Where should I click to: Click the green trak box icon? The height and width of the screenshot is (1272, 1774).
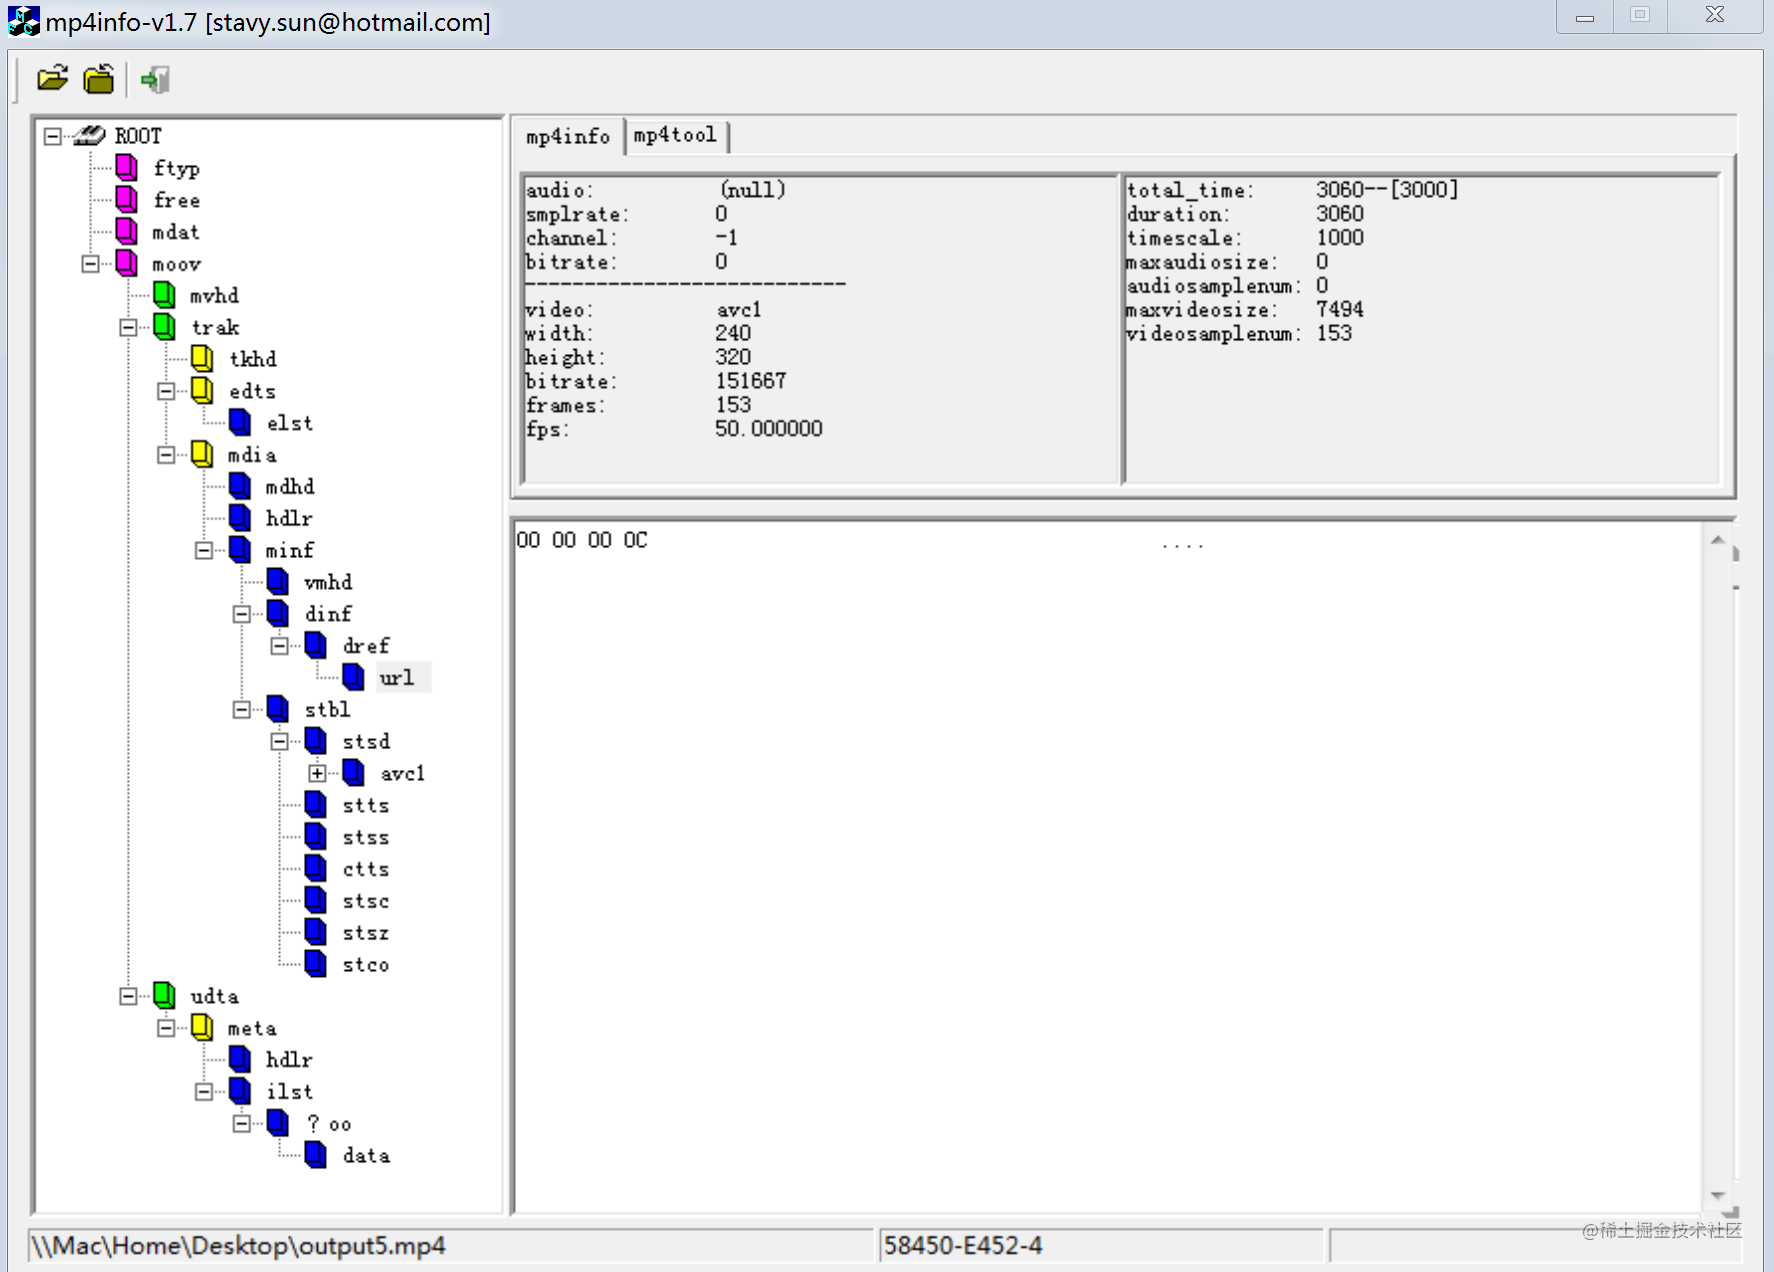tap(165, 327)
